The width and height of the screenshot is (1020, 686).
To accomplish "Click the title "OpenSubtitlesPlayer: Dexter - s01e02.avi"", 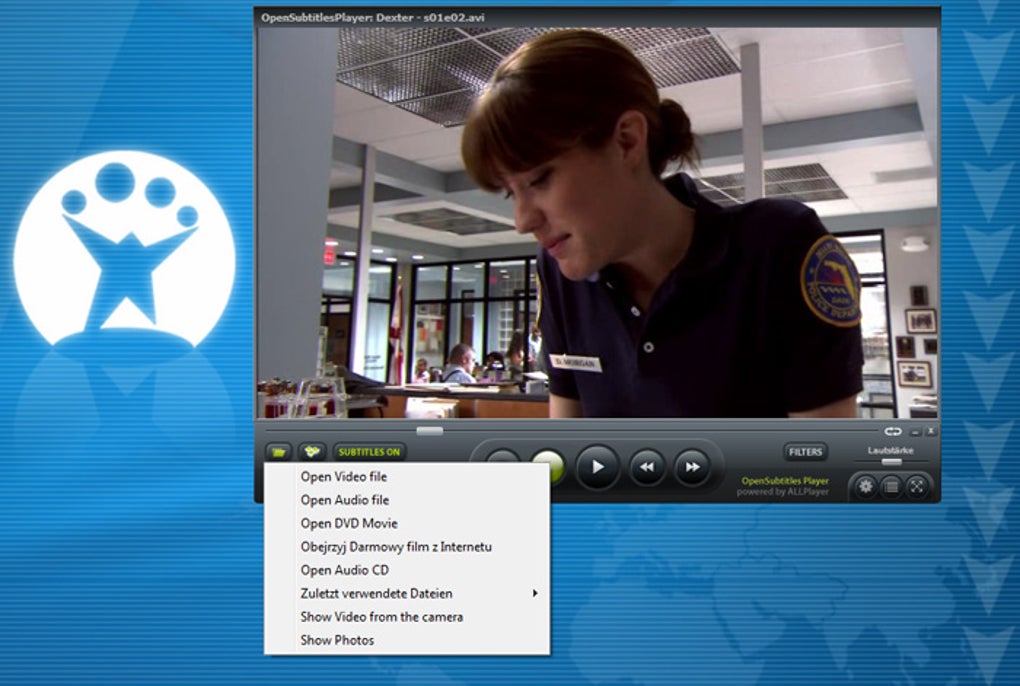I will coord(373,18).
